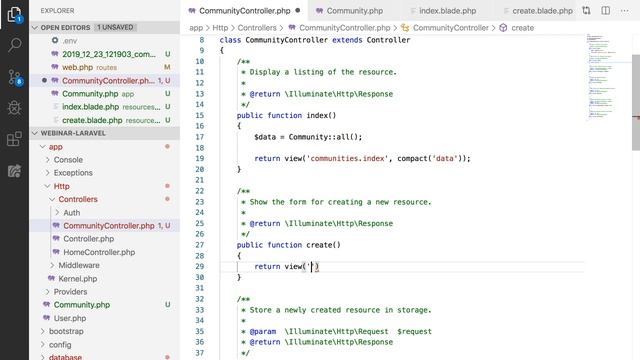Open User.php in the file tree
Image resolution: width=640 pixels, height=360 pixels.
pos(104,318)
